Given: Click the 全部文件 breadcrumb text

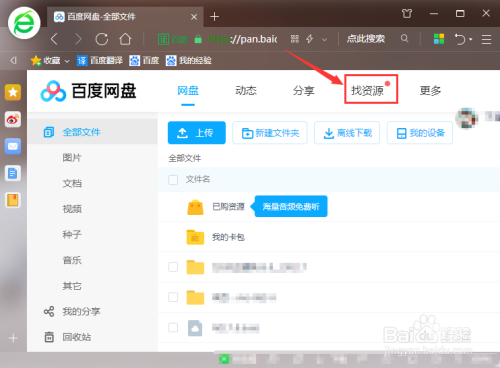Looking at the screenshot, I should (x=185, y=158).
